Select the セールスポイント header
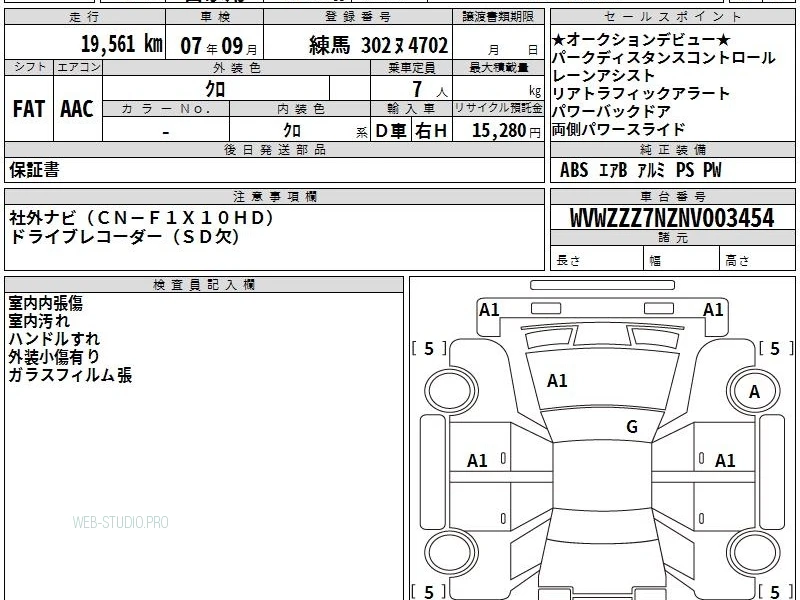This screenshot has width=800, height=600. (672, 17)
